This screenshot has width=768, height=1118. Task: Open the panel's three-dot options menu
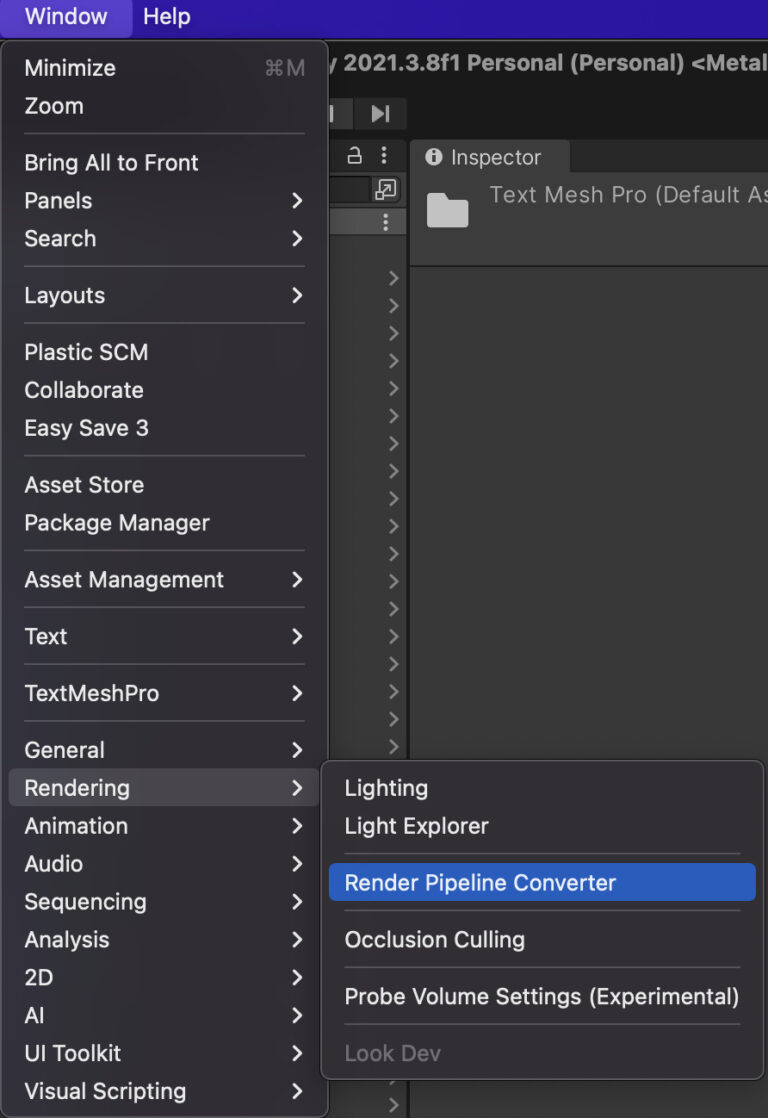[383, 156]
